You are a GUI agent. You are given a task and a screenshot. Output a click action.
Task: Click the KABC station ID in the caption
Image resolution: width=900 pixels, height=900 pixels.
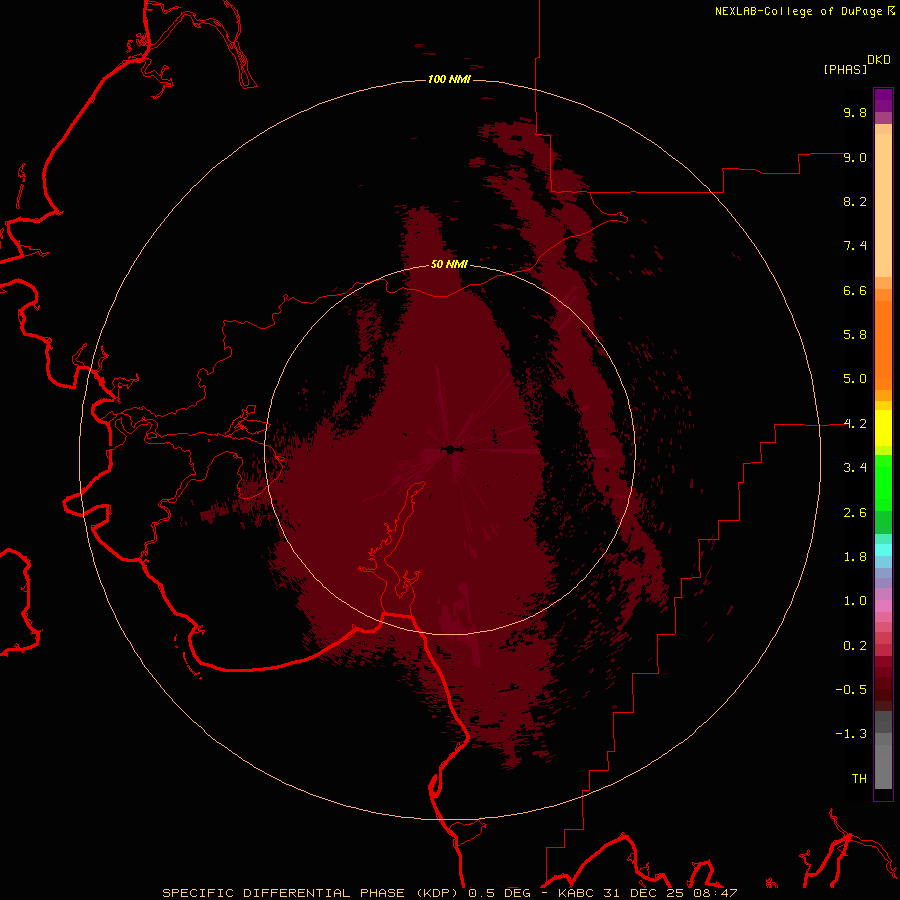click(x=577, y=893)
